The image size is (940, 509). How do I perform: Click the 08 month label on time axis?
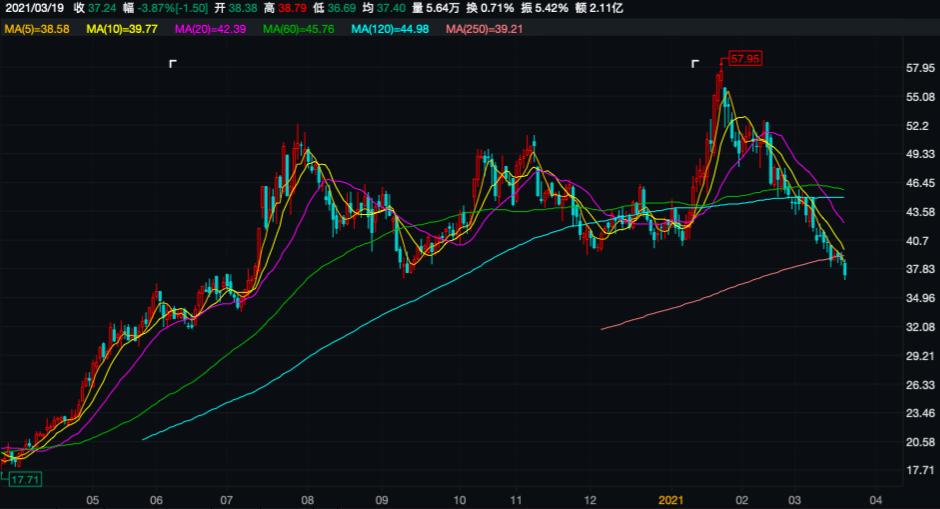[x=307, y=498]
